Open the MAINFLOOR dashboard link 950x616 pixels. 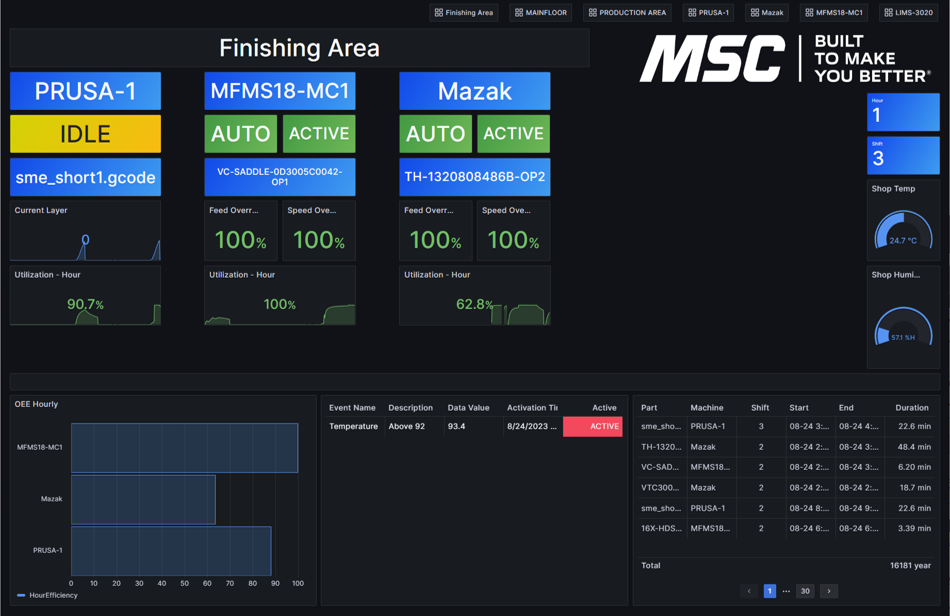click(x=540, y=13)
